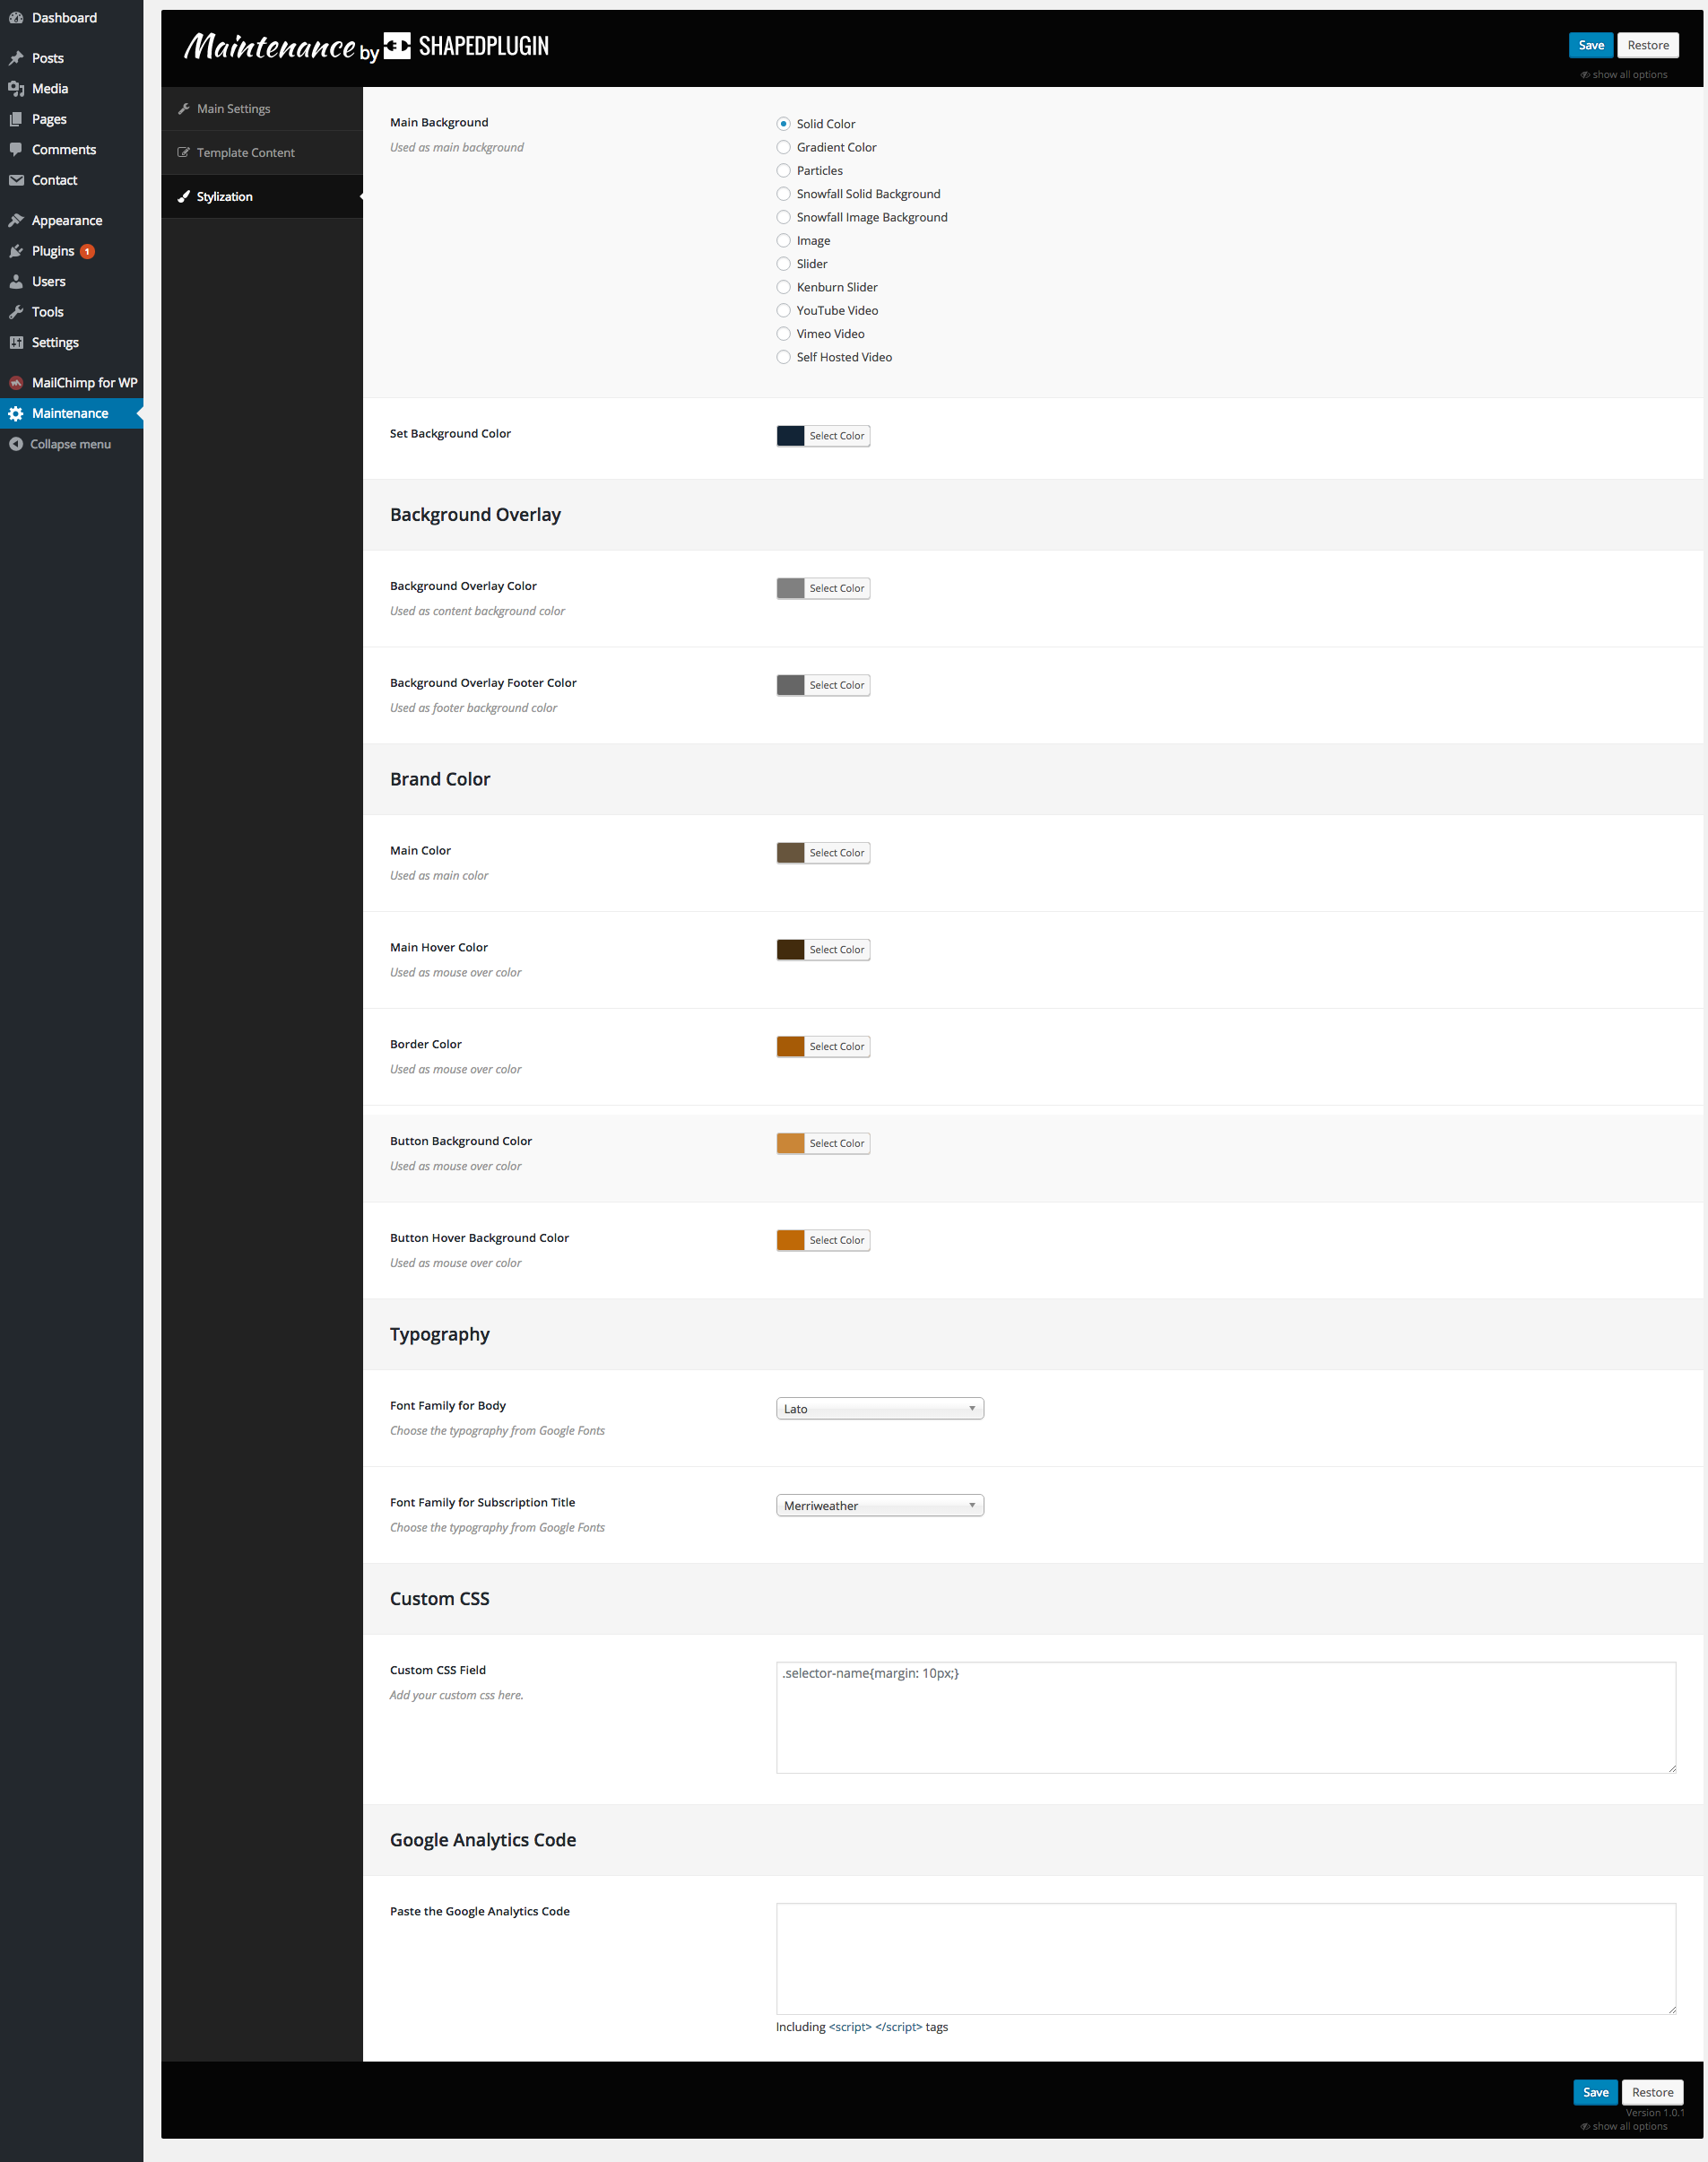Click the Plugins update count badge
The height and width of the screenshot is (2162, 1708).
click(88, 251)
